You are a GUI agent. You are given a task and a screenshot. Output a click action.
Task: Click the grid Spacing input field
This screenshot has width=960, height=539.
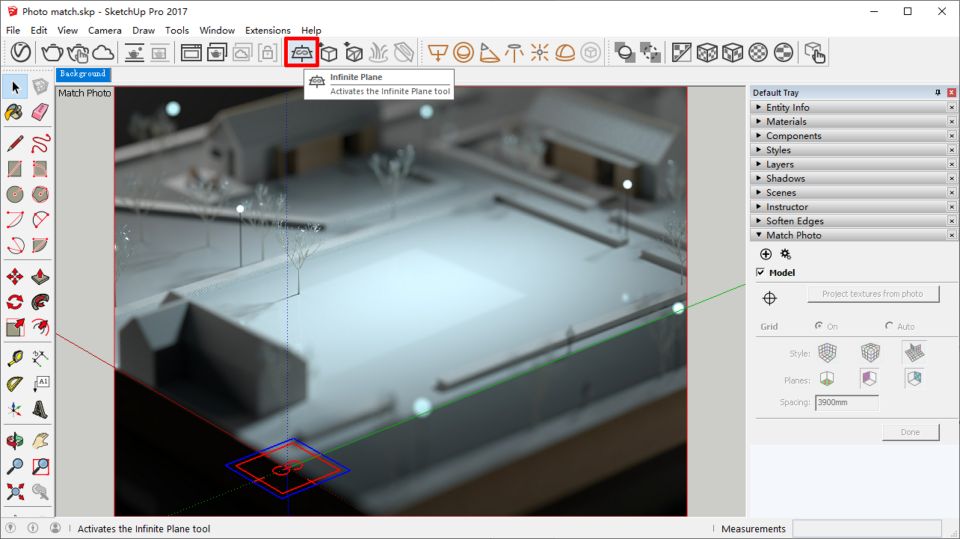846,402
